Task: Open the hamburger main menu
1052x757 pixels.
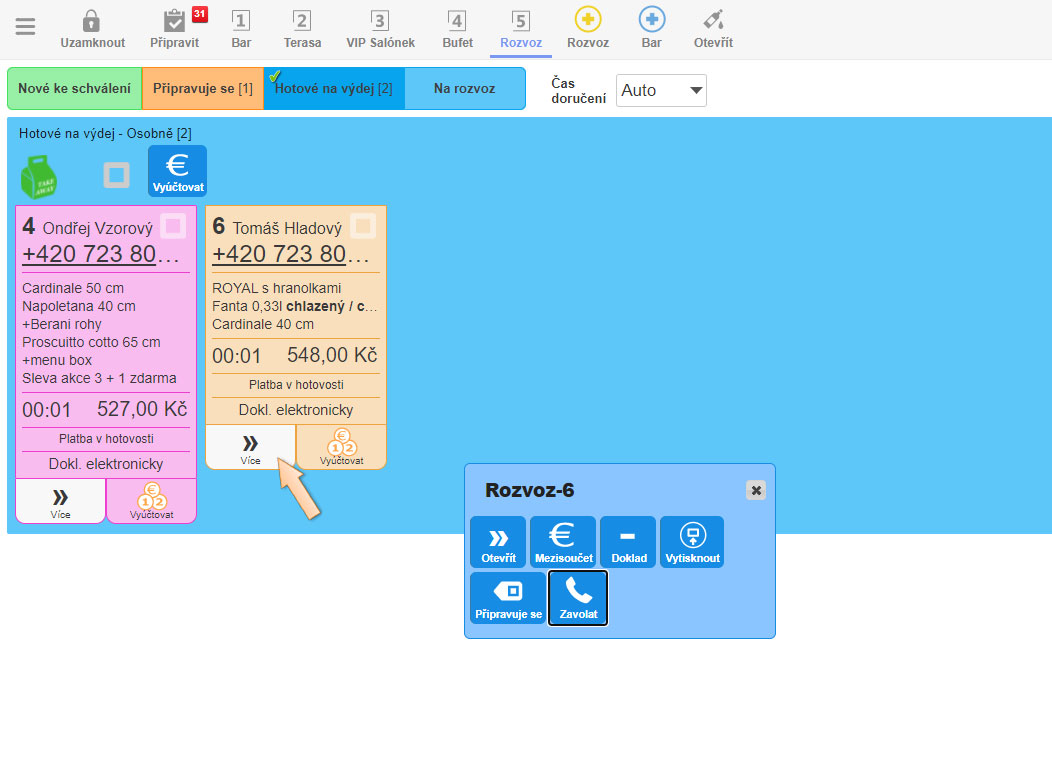Action: pos(25,27)
